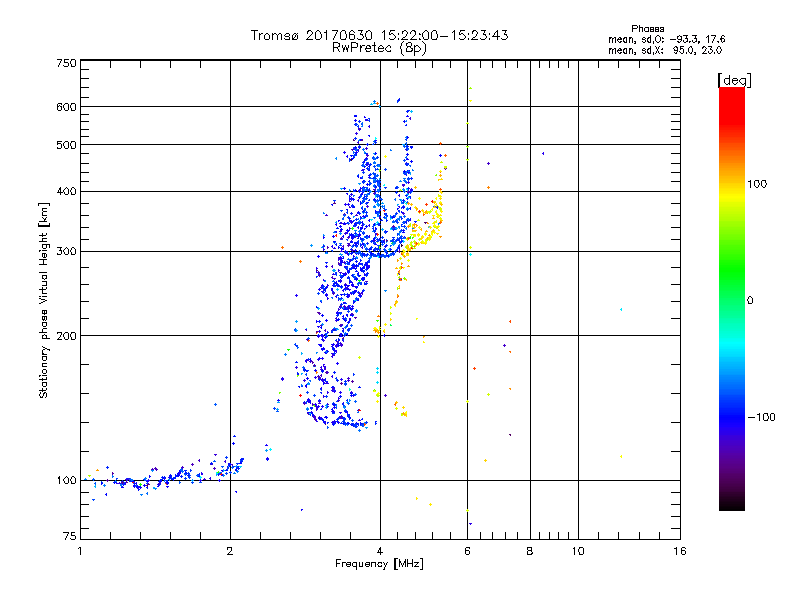Click the "Frequency [MHz]" axis label
800x600 pixels.
379,564
